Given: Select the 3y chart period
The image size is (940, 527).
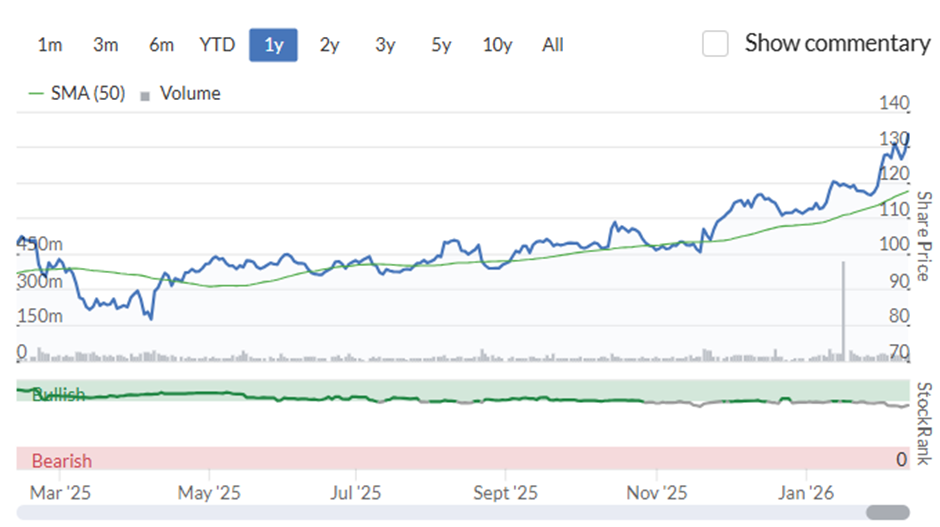Looking at the screenshot, I should [385, 45].
